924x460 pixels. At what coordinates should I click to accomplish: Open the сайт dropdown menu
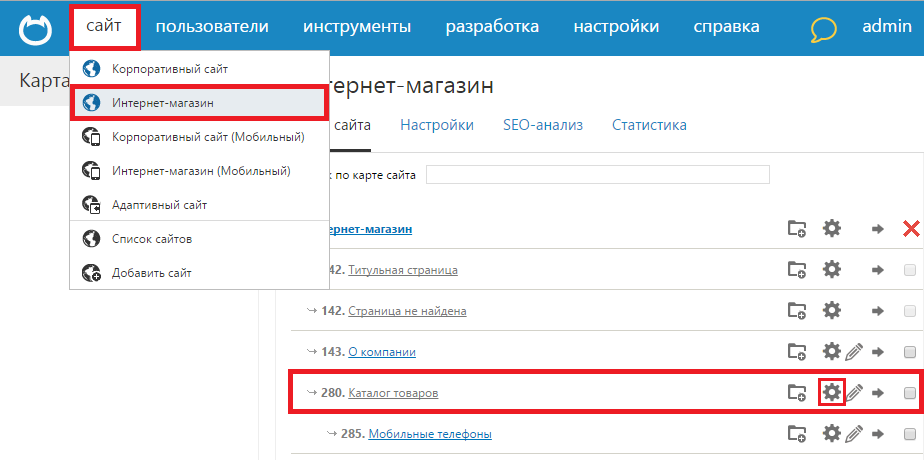(x=105, y=27)
